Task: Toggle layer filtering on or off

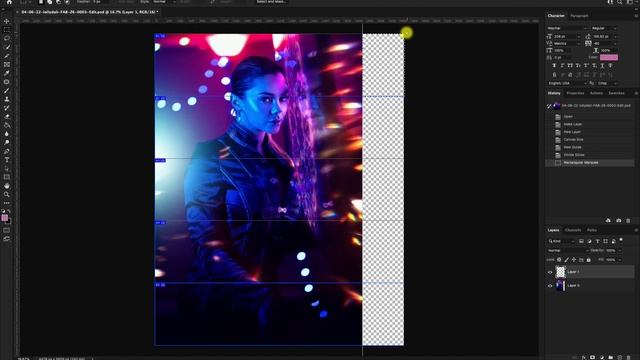Action: [x=621, y=240]
